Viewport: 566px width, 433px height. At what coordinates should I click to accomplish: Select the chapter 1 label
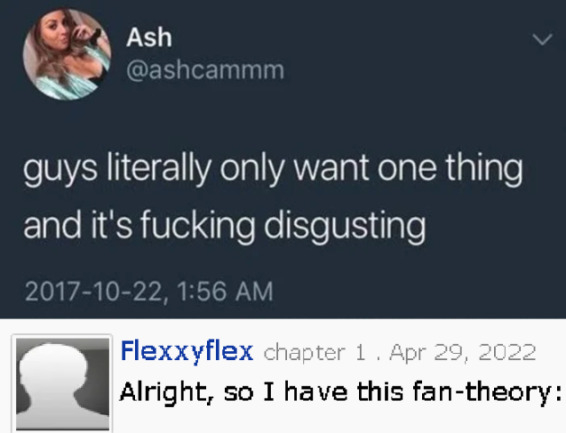pos(314,353)
